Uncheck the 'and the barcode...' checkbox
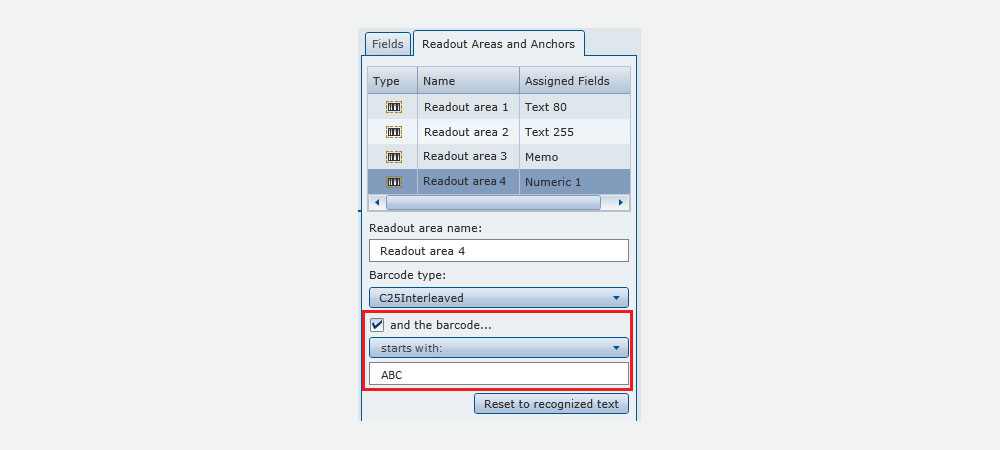Viewport: 1000px width, 450px height. tap(377, 325)
